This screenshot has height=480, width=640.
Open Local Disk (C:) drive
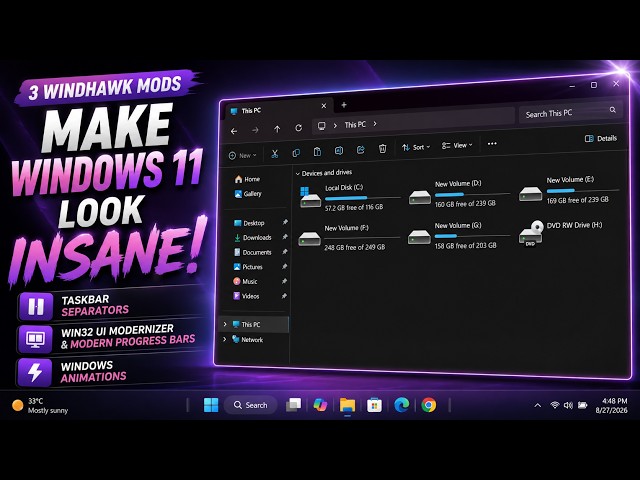pyautogui.click(x=350, y=198)
